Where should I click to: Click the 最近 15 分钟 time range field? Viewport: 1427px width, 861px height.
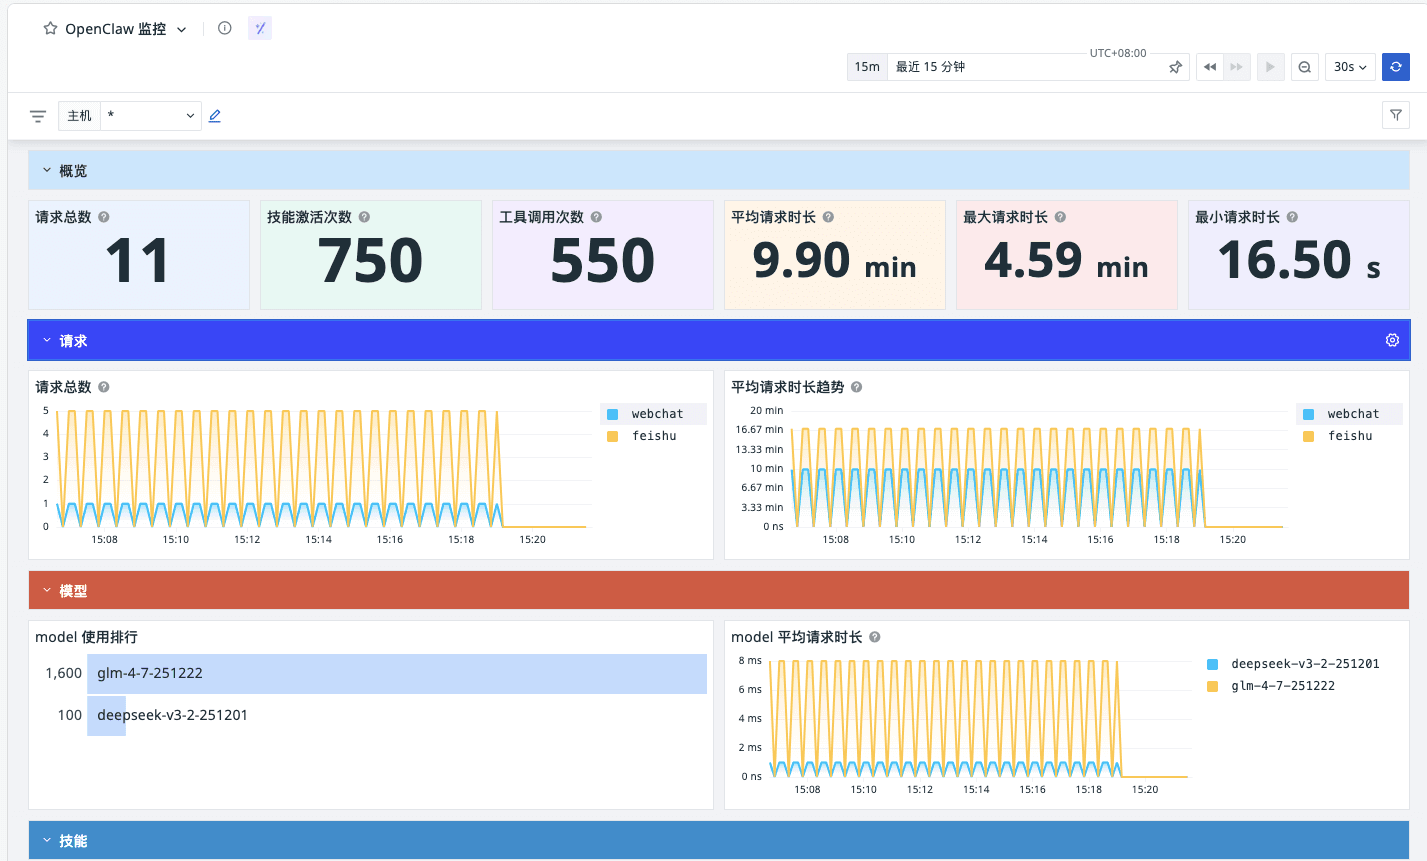pos(1020,67)
